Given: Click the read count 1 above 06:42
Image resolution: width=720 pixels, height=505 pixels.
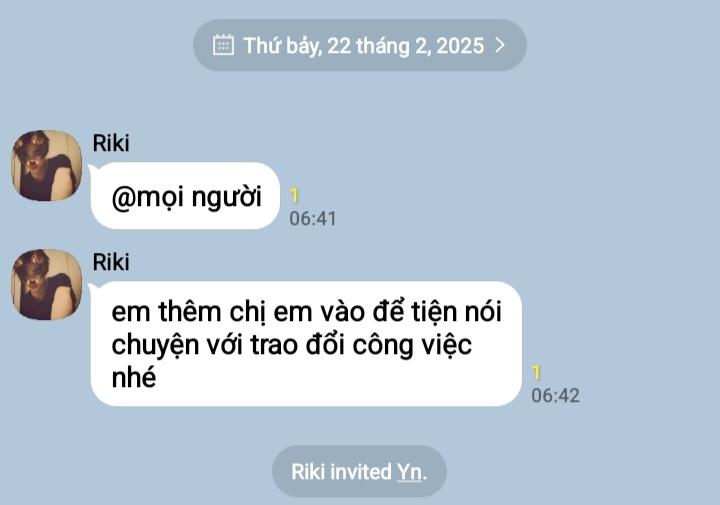Looking at the screenshot, I should 536,373.
